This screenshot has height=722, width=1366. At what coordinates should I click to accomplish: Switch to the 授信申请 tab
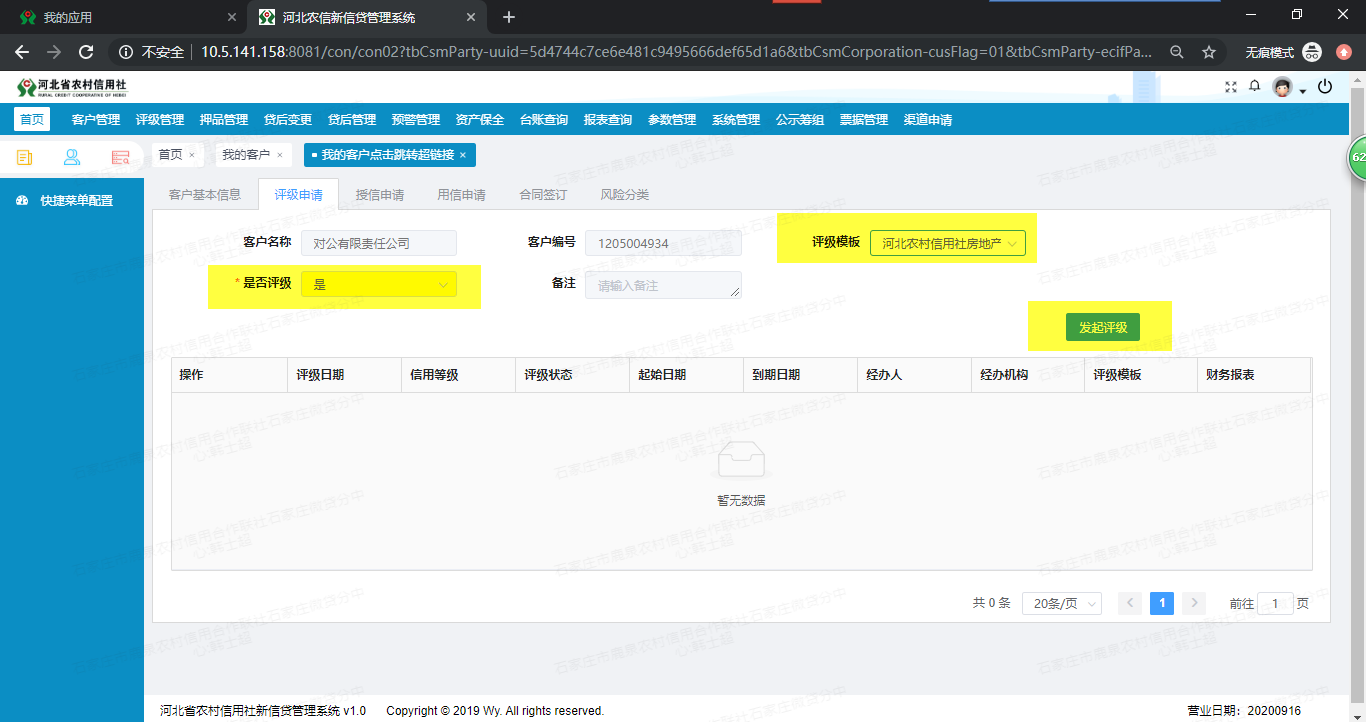pyautogui.click(x=380, y=194)
